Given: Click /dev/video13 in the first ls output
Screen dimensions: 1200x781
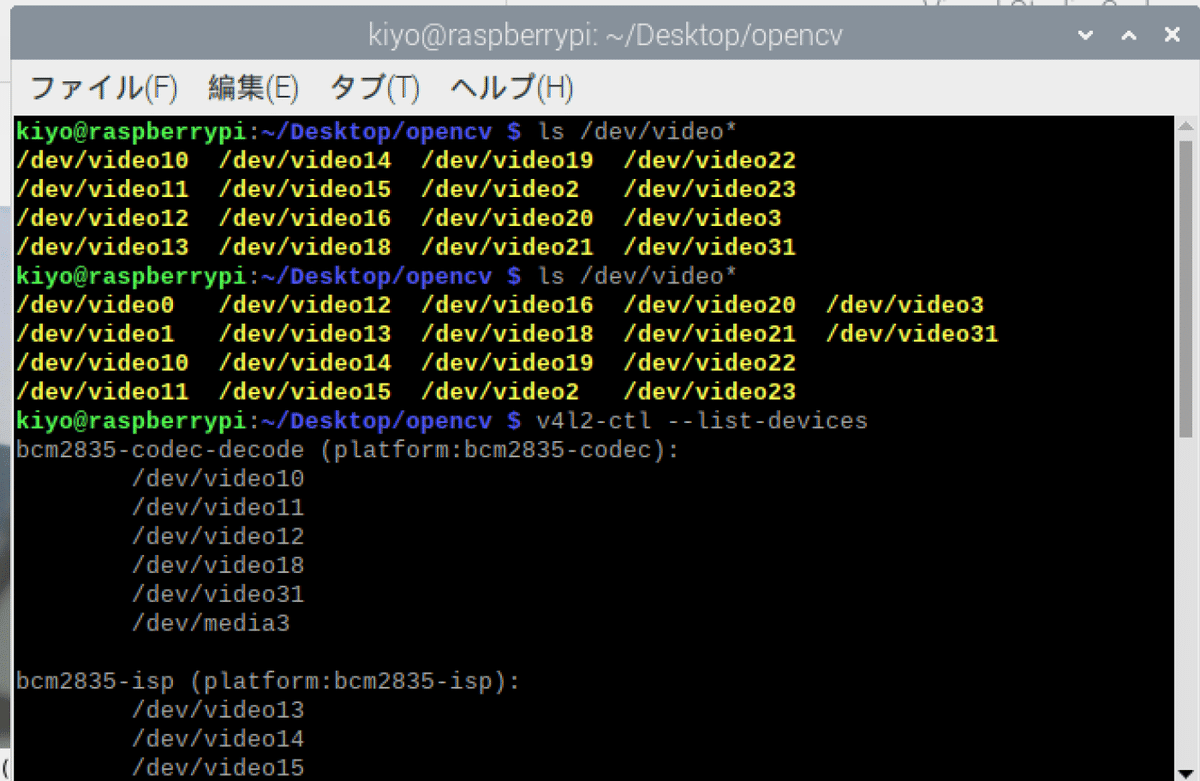Looking at the screenshot, I should point(102,247).
